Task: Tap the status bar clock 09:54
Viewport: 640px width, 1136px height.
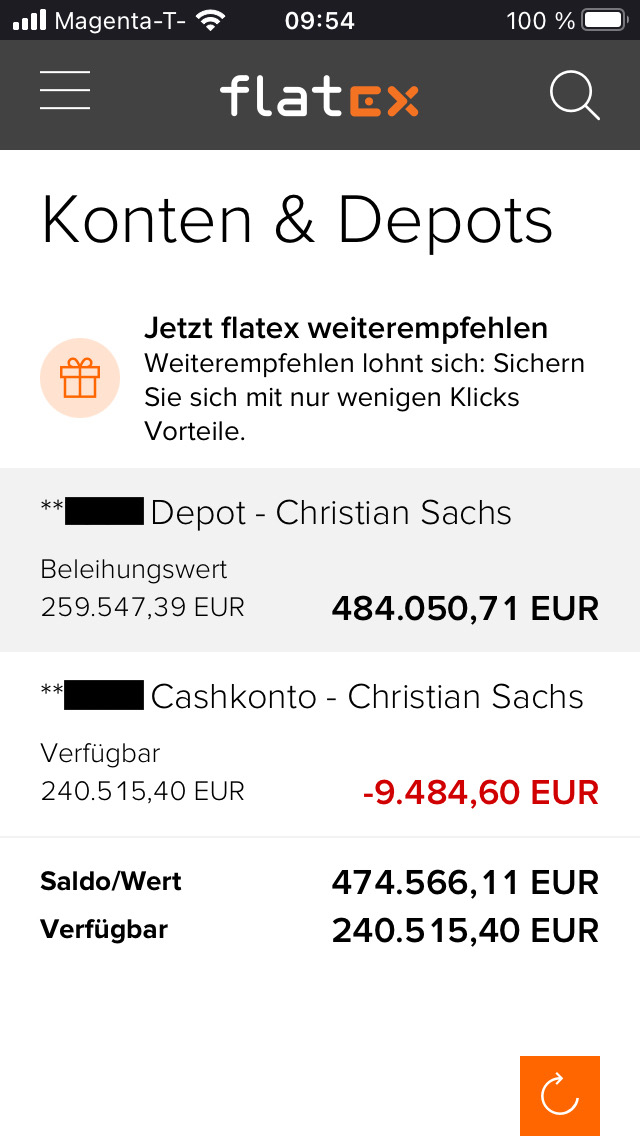Action: tap(319, 20)
